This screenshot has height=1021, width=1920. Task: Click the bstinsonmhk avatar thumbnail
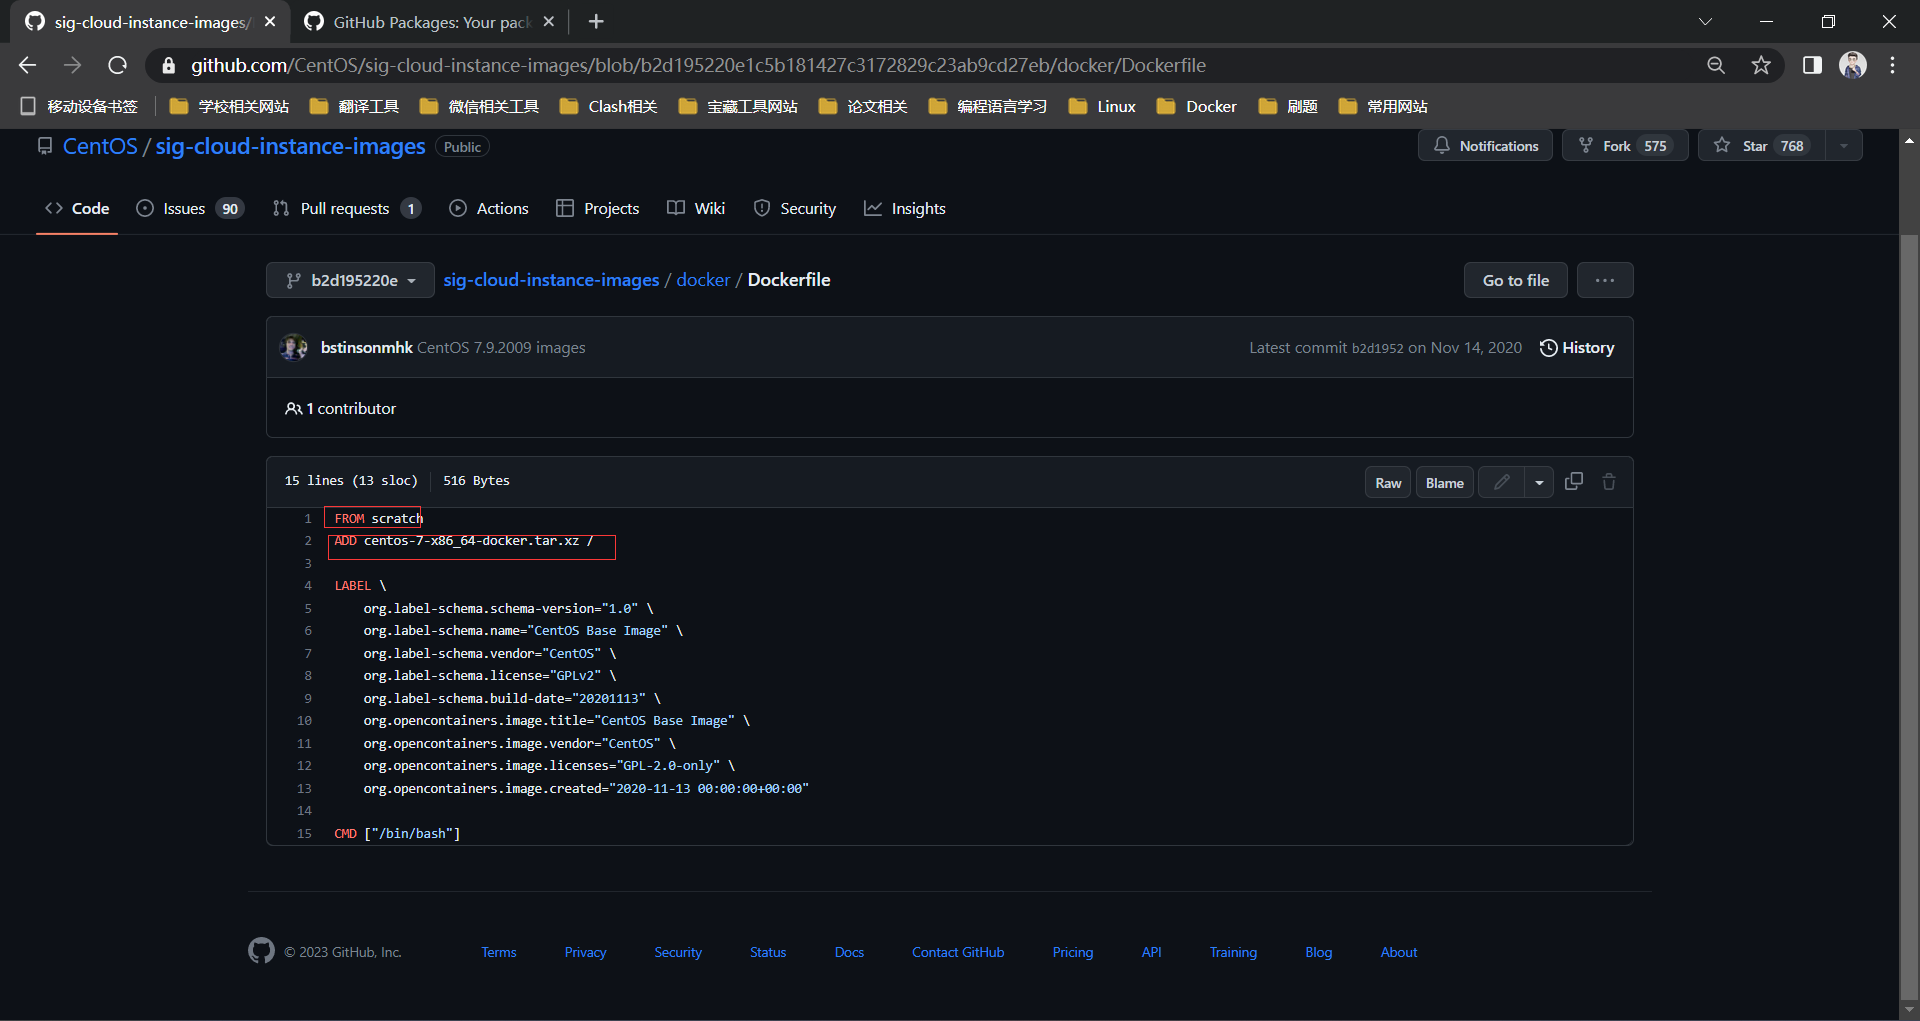coord(294,347)
